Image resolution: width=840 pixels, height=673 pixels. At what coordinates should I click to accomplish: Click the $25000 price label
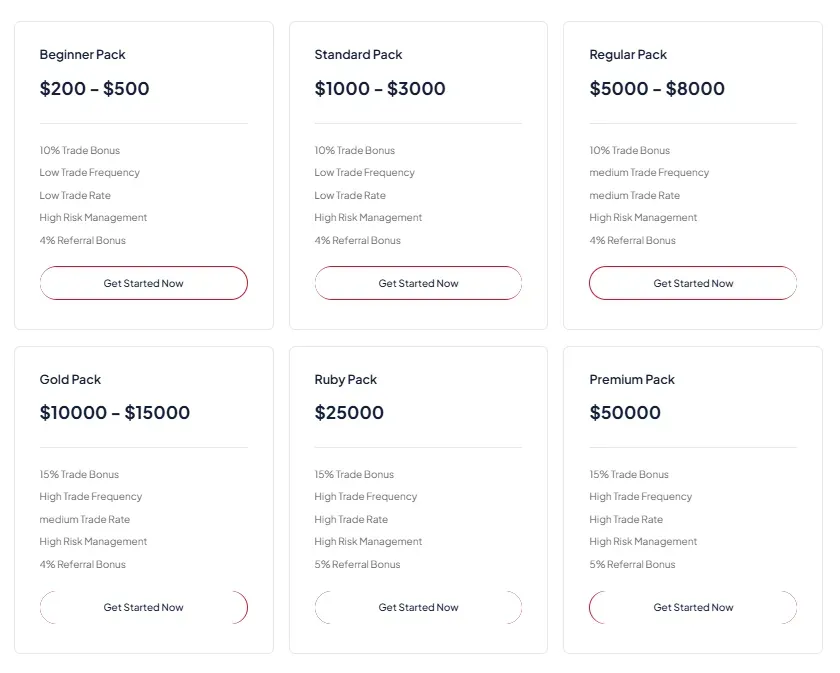point(349,413)
